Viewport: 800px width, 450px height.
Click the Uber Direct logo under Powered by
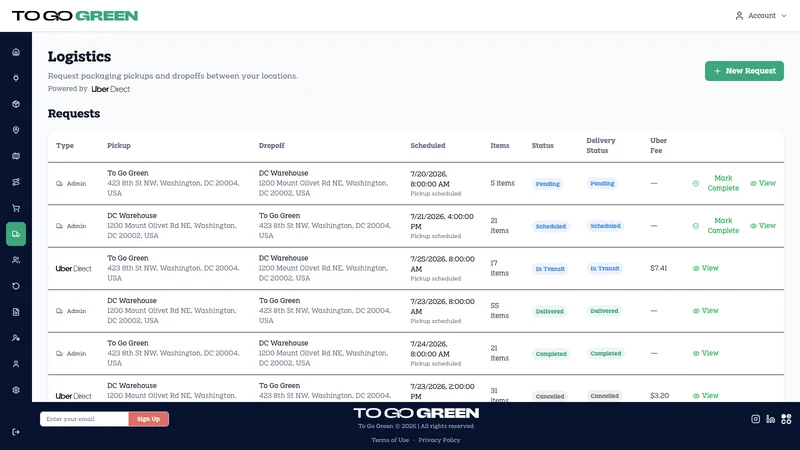pyautogui.click(x=111, y=89)
